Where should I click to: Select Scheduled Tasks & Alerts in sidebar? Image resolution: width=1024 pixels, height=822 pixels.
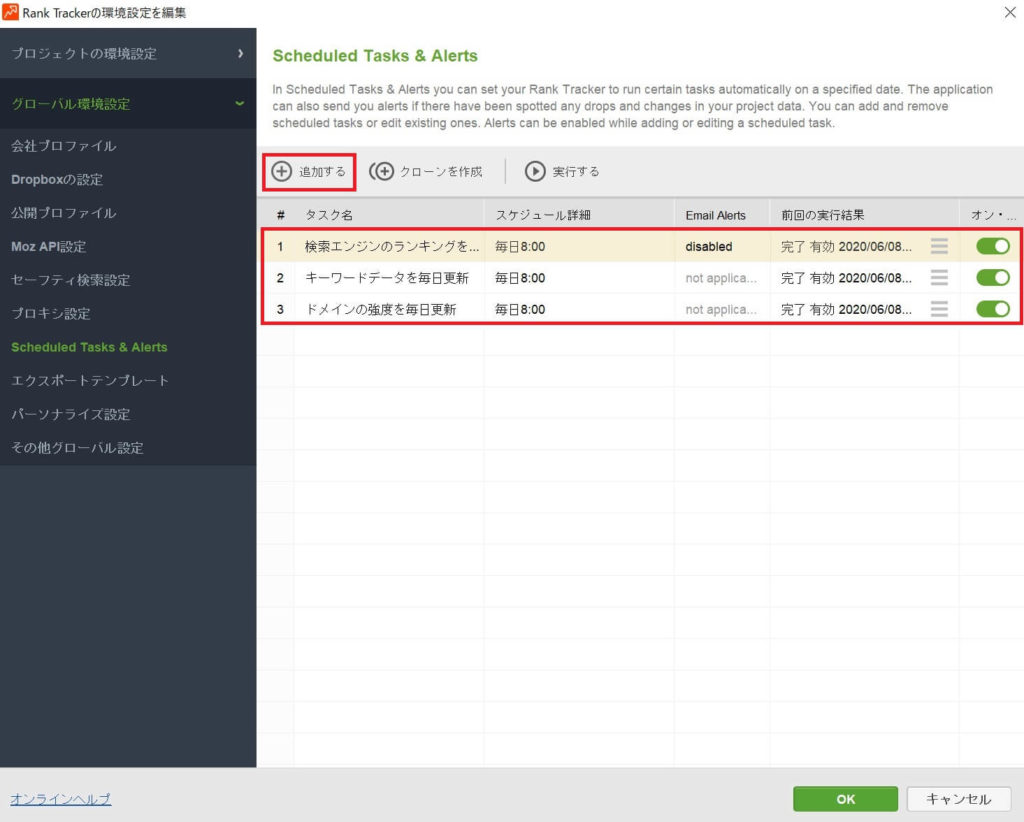tap(89, 347)
